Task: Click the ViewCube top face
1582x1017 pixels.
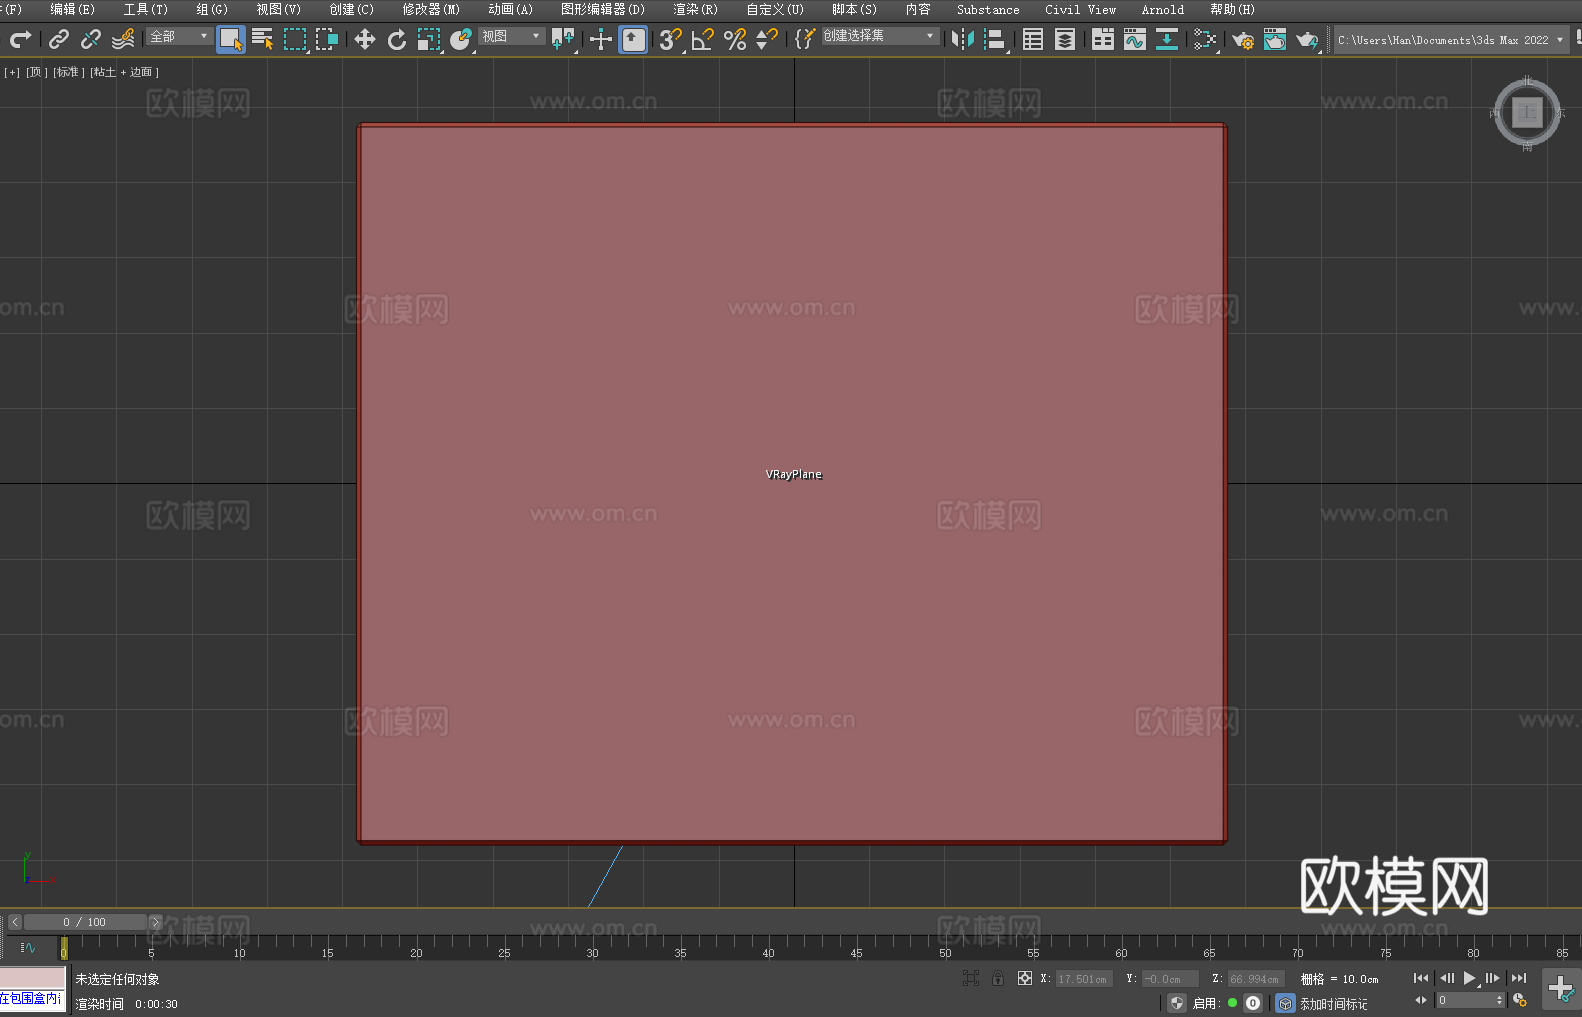Action: (1527, 112)
